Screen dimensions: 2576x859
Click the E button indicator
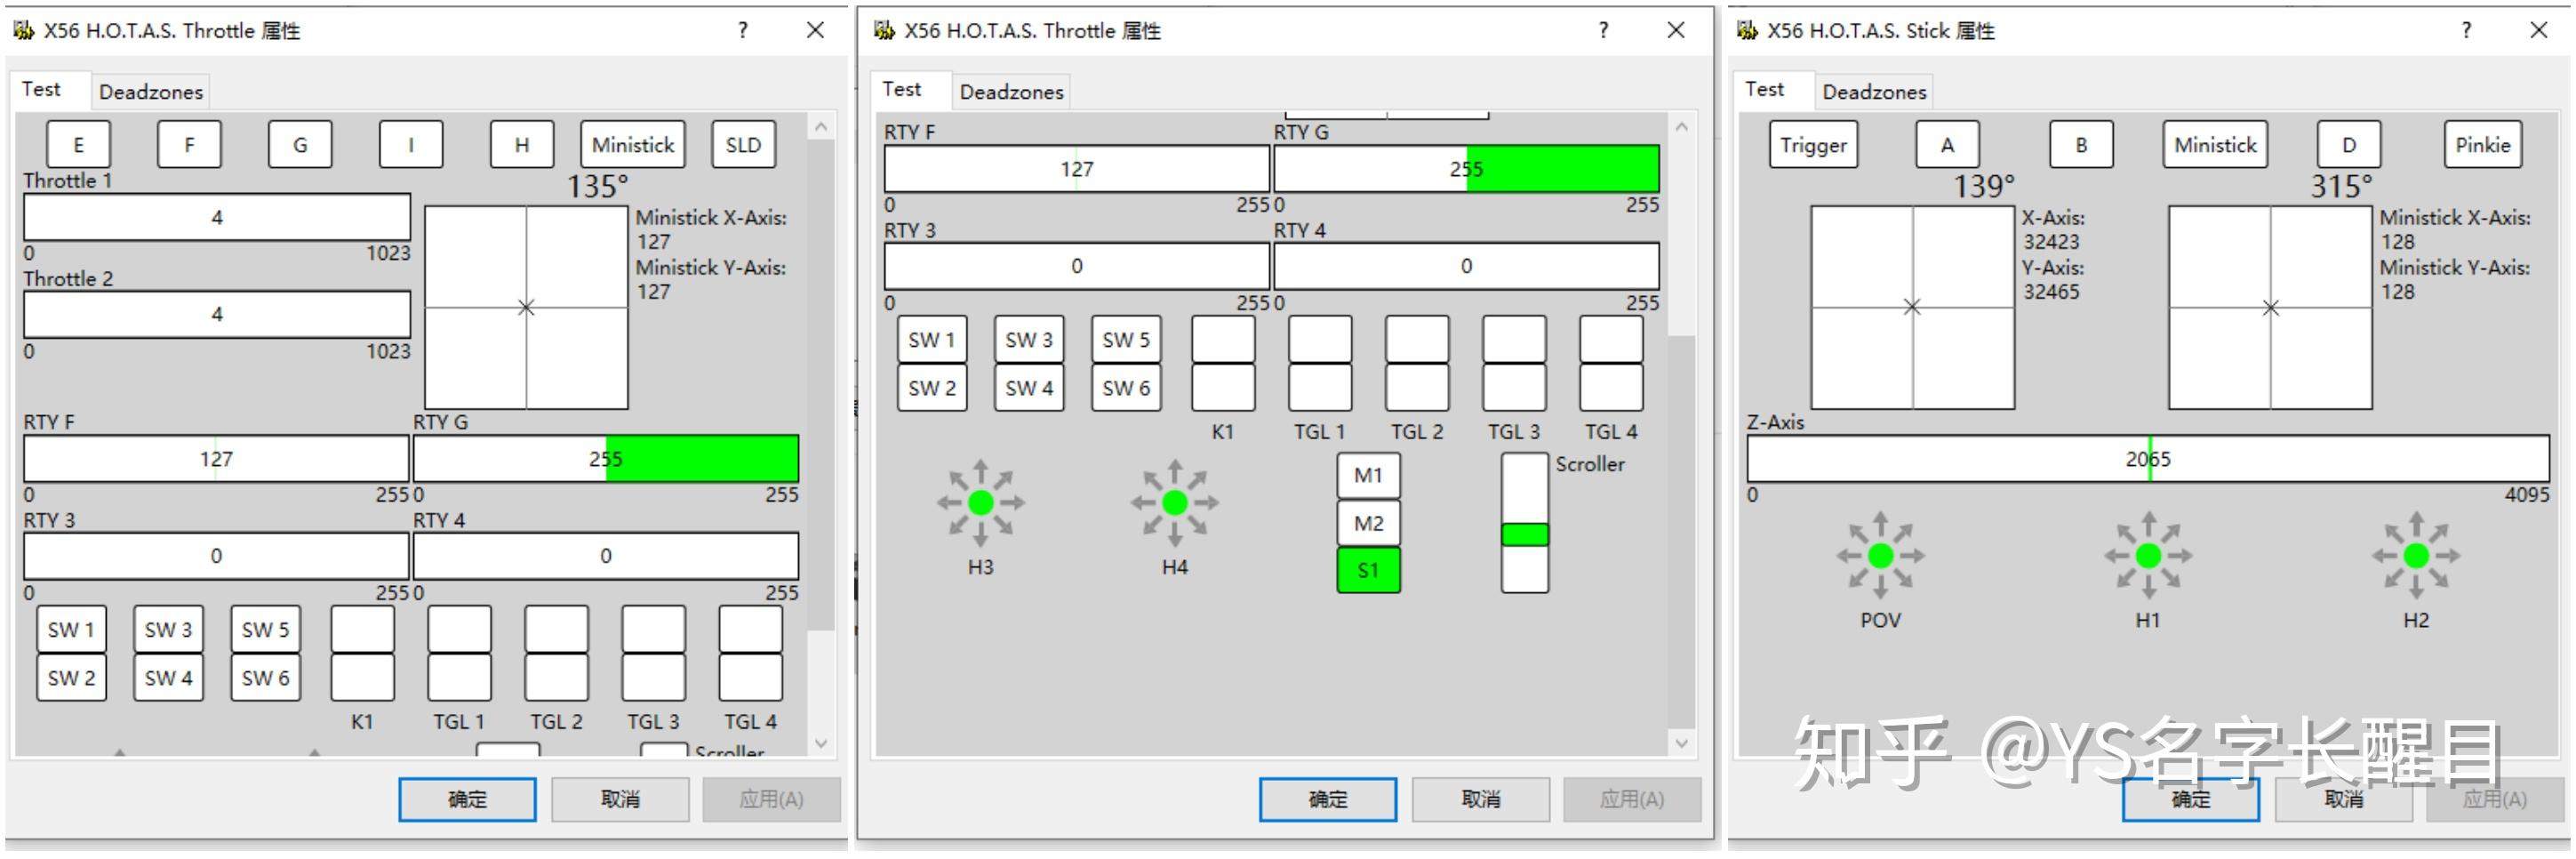(78, 145)
